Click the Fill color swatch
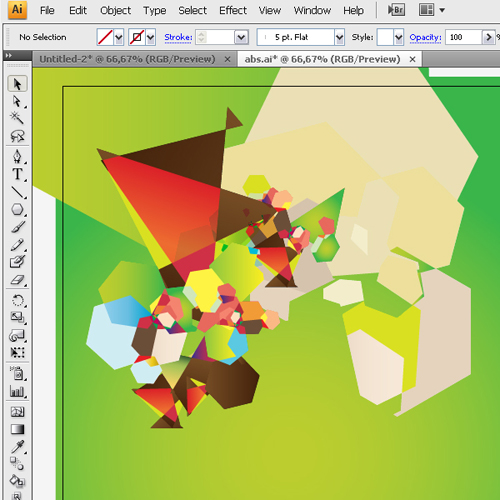Screen dimensions: 500x500 click(105, 37)
